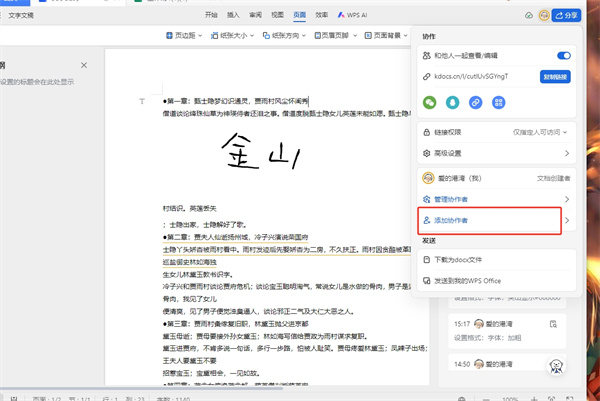Switch to the 插入 tab
The image size is (600, 401).
click(233, 15)
